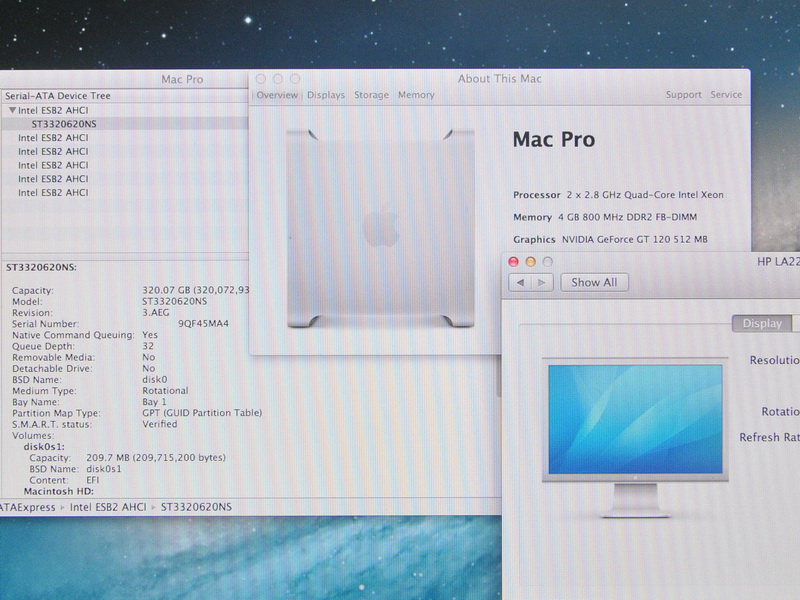Click the Graphics NVIDIA GeForce line
The width and height of the screenshot is (800, 600).
pos(610,239)
